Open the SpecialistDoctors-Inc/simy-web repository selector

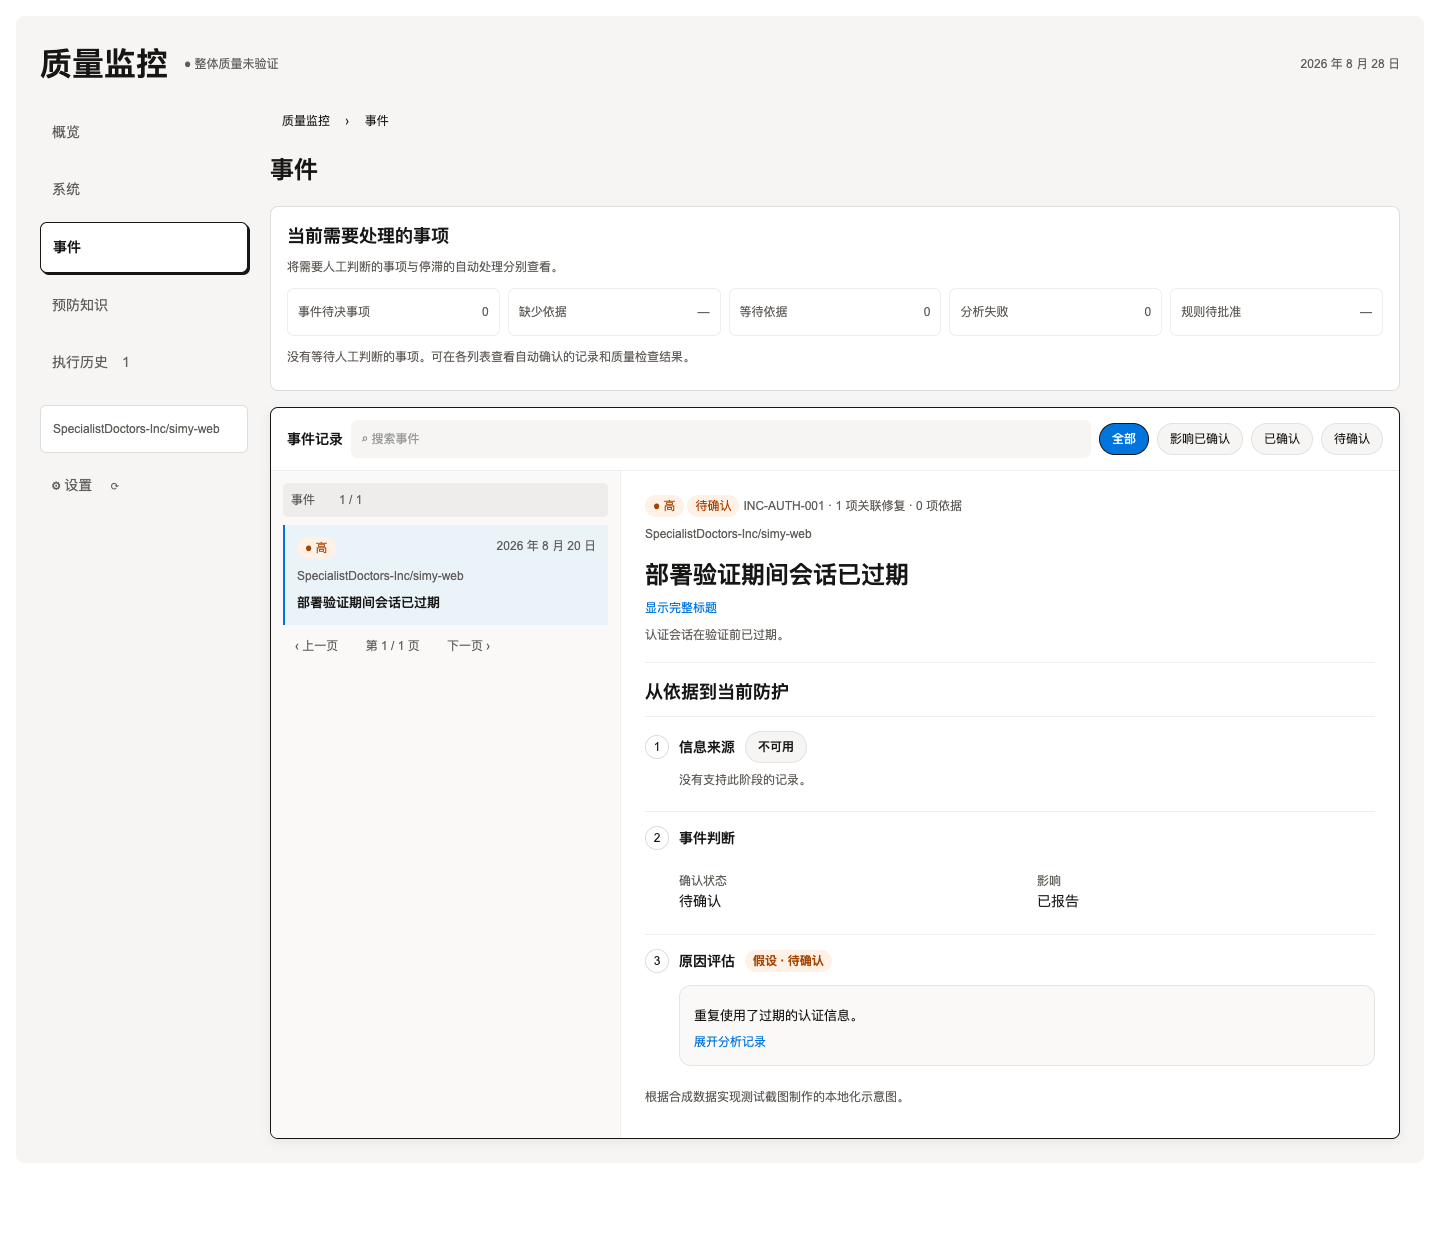pos(144,429)
